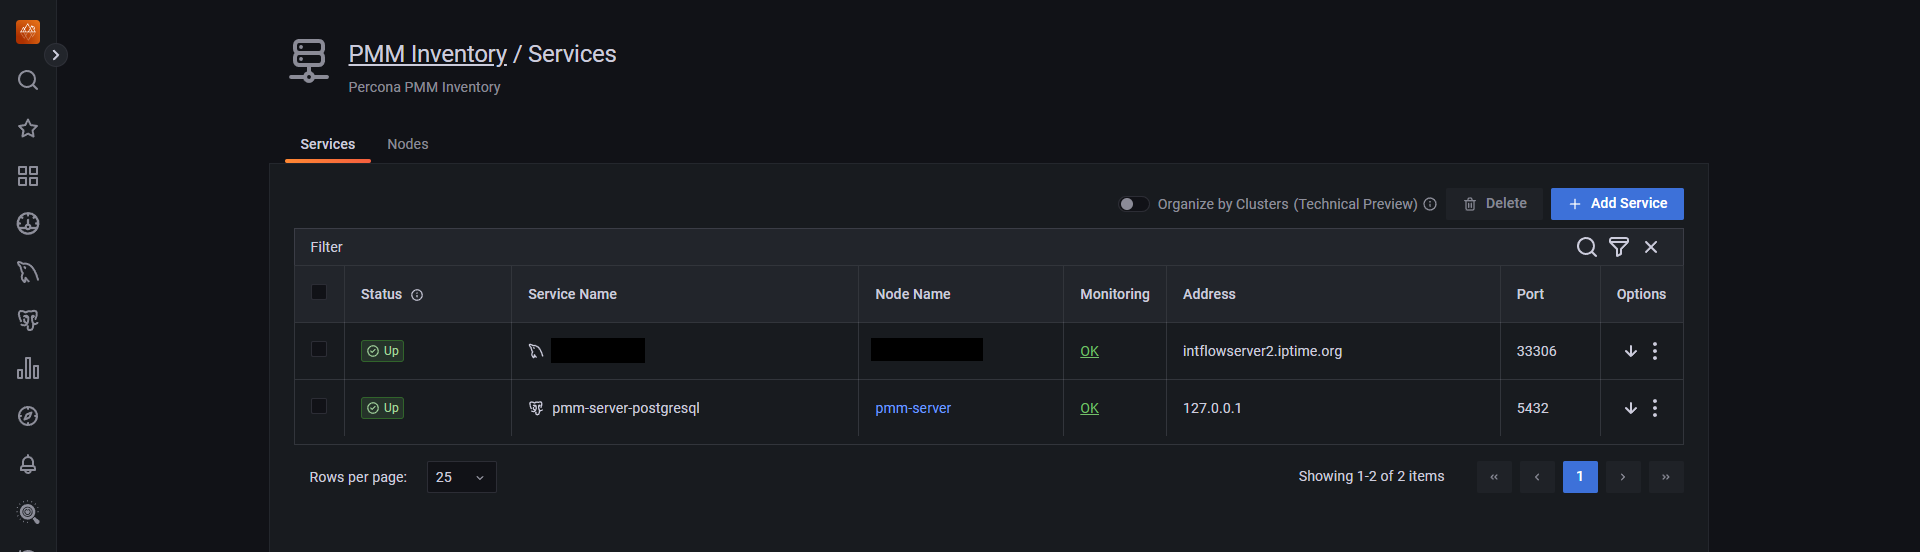The height and width of the screenshot is (552, 1920).
Task: Select checkbox for the port 33306 service row
Action: 319,349
